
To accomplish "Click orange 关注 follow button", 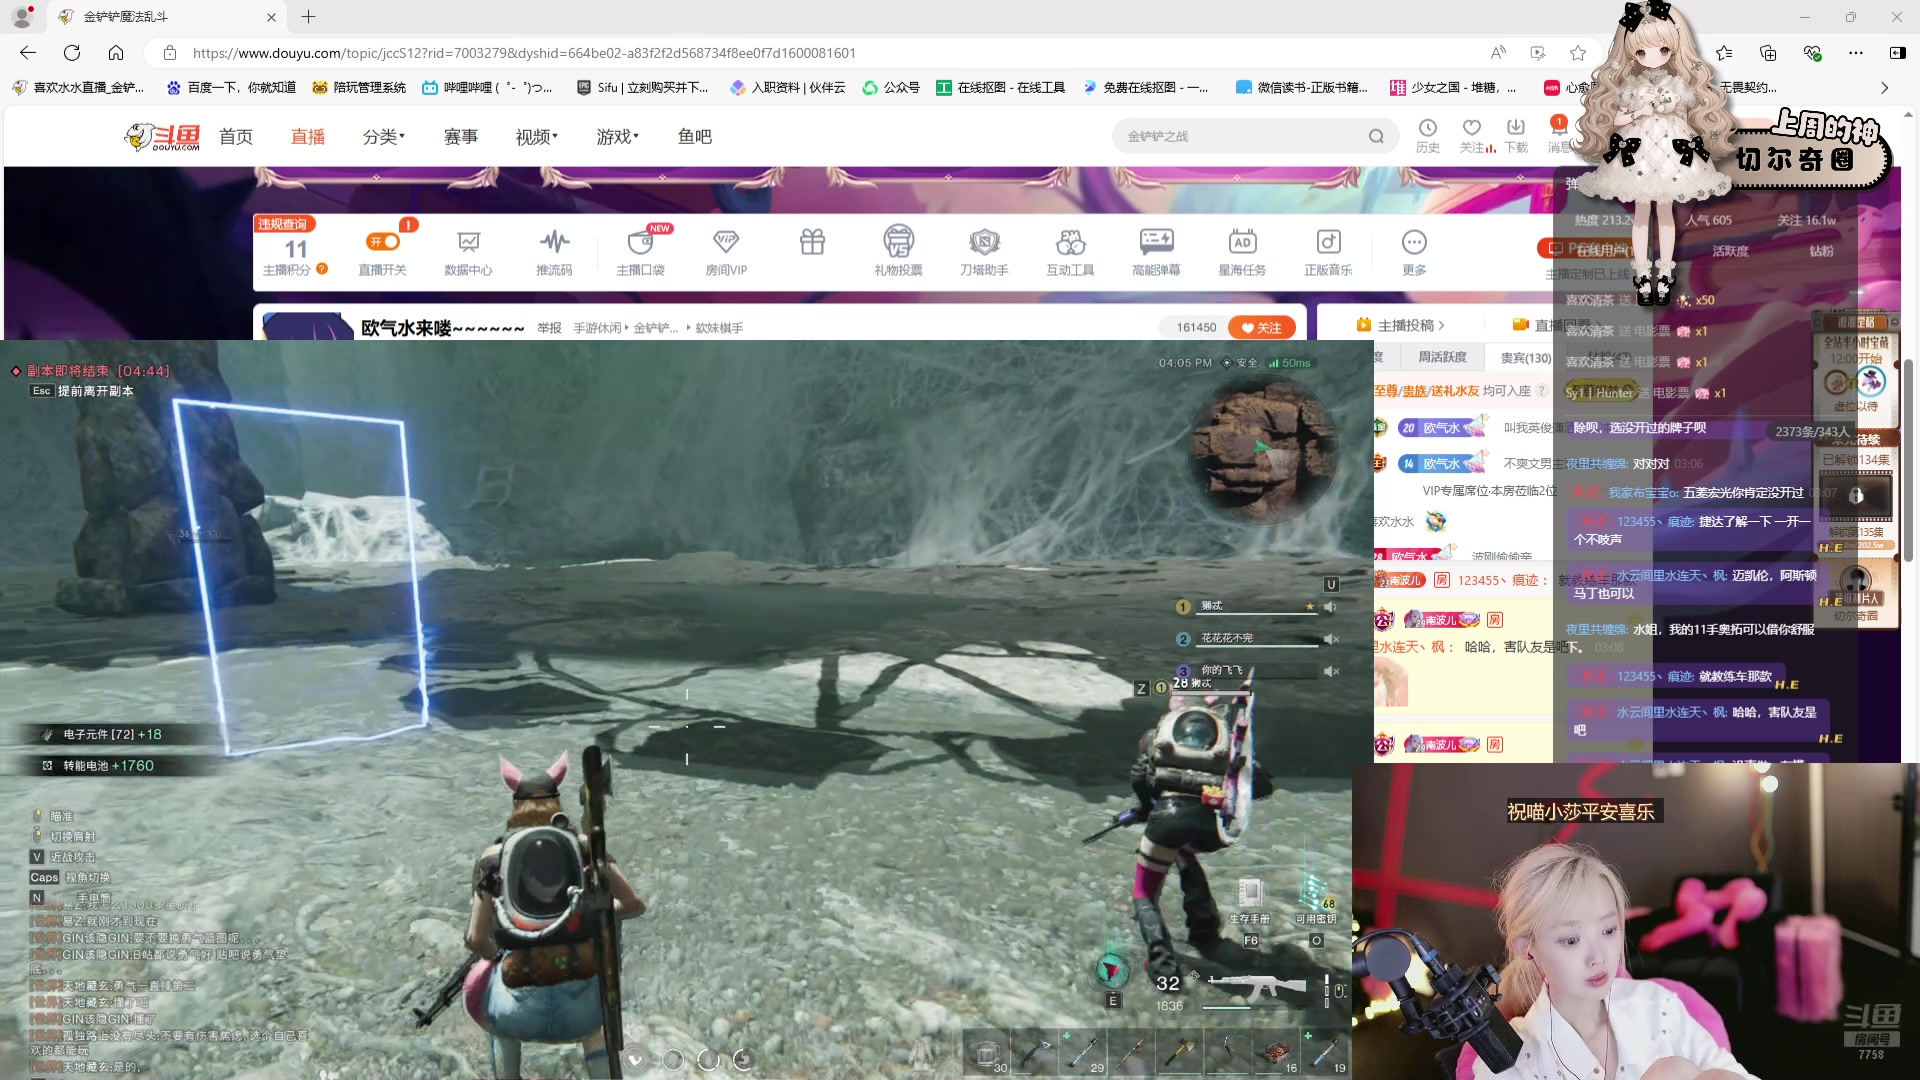I will (1261, 328).
